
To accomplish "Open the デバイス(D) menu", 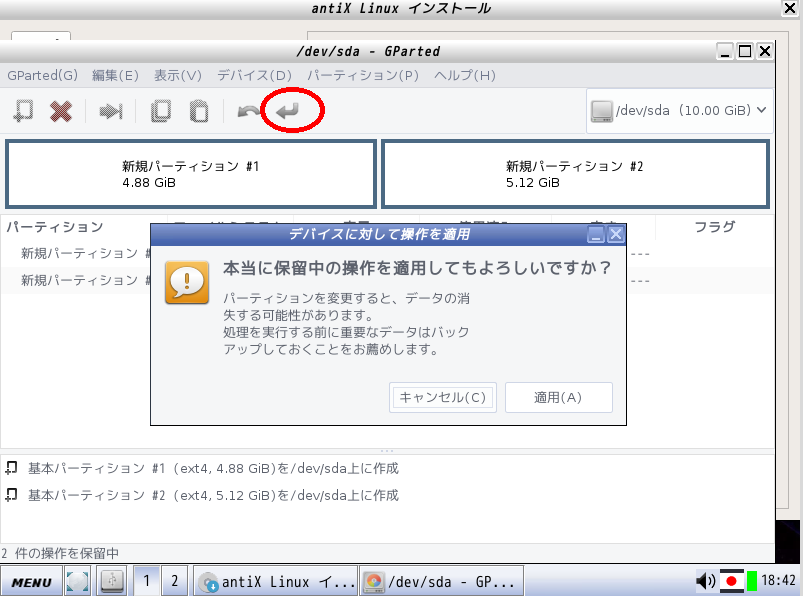I will (x=255, y=75).
